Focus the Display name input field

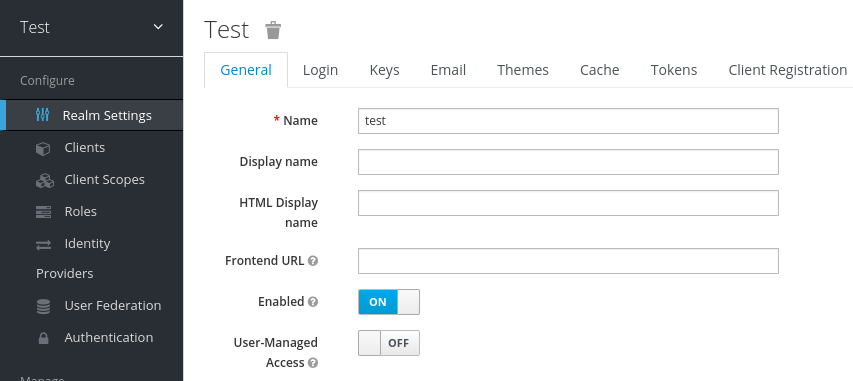coord(568,162)
